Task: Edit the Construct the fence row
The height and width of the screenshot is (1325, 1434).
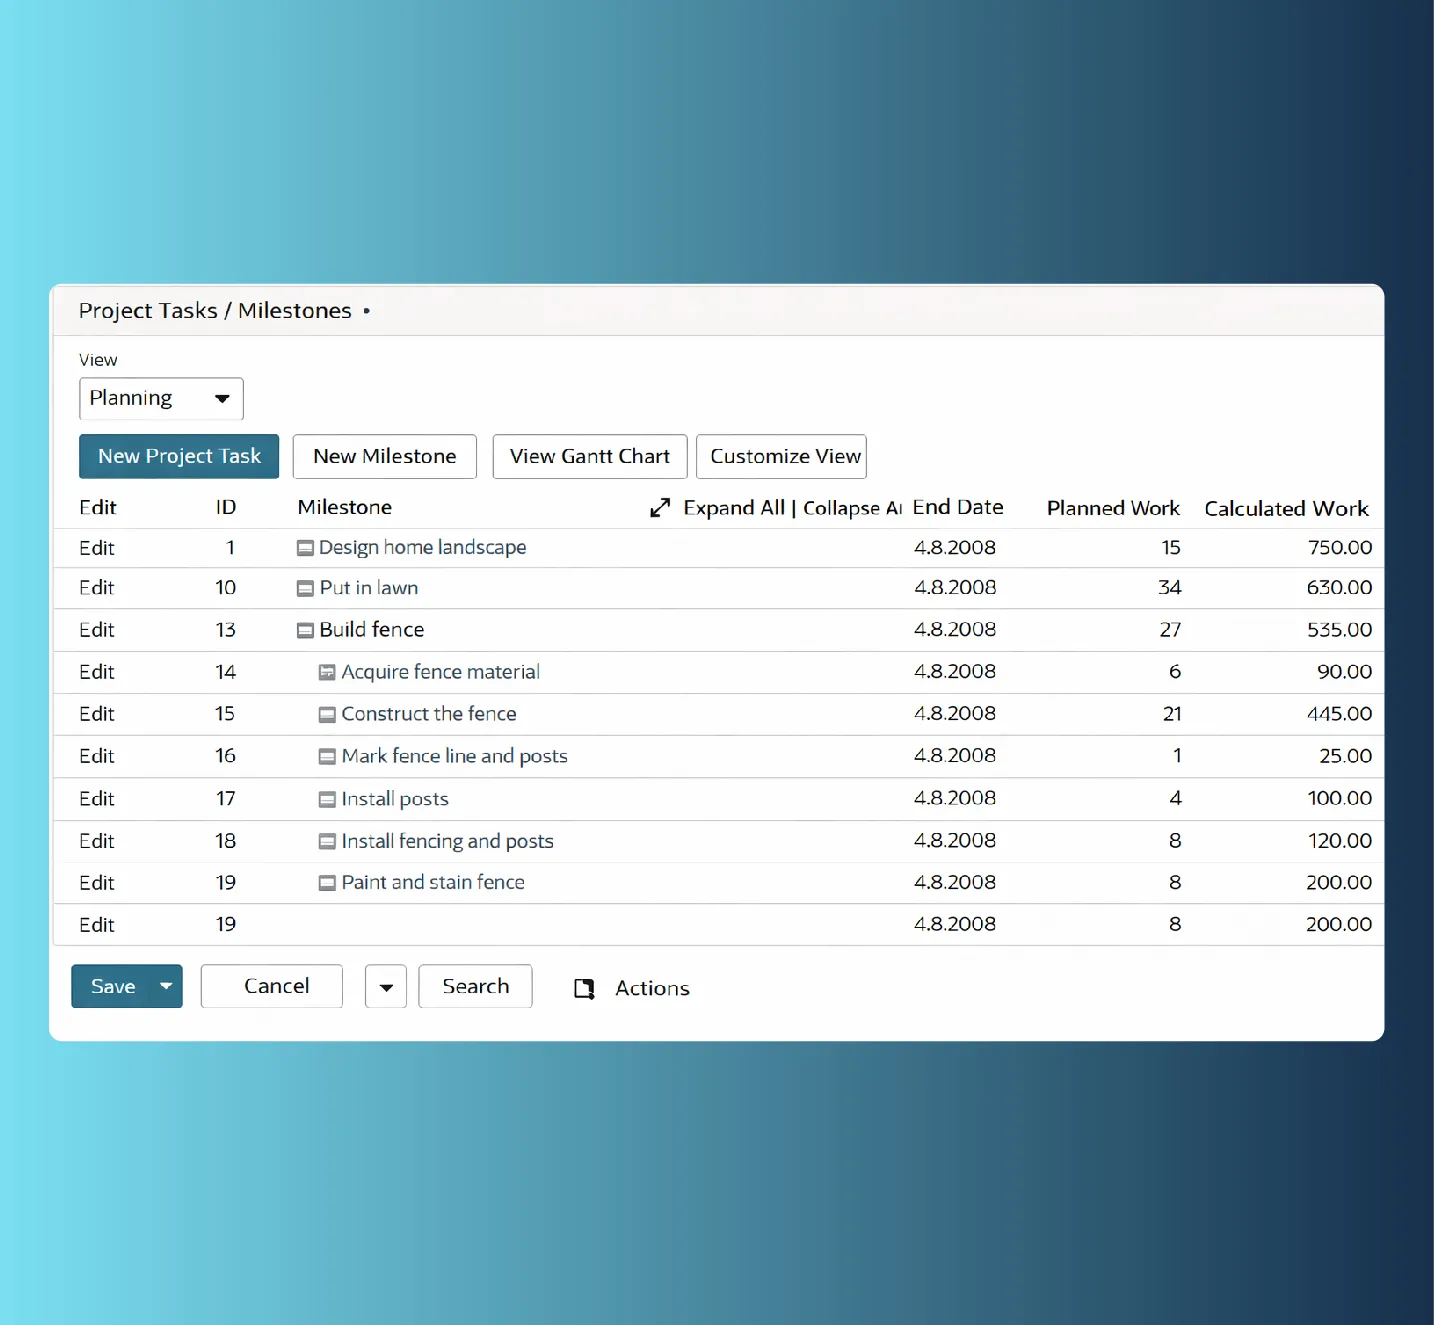Action: coord(97,714)
